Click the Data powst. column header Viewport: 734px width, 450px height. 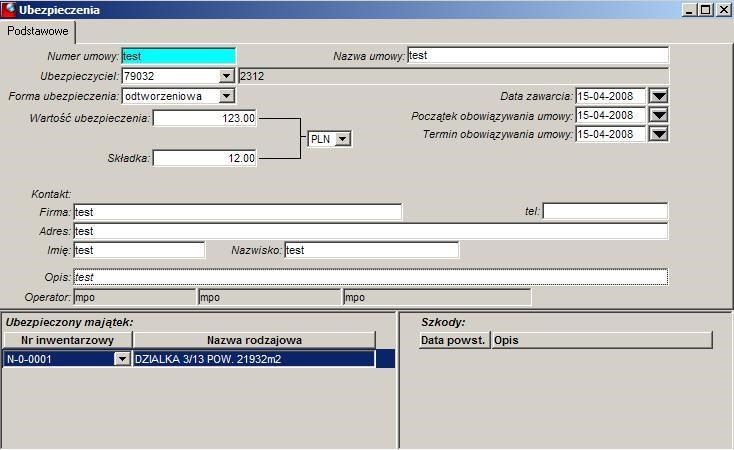453,340
